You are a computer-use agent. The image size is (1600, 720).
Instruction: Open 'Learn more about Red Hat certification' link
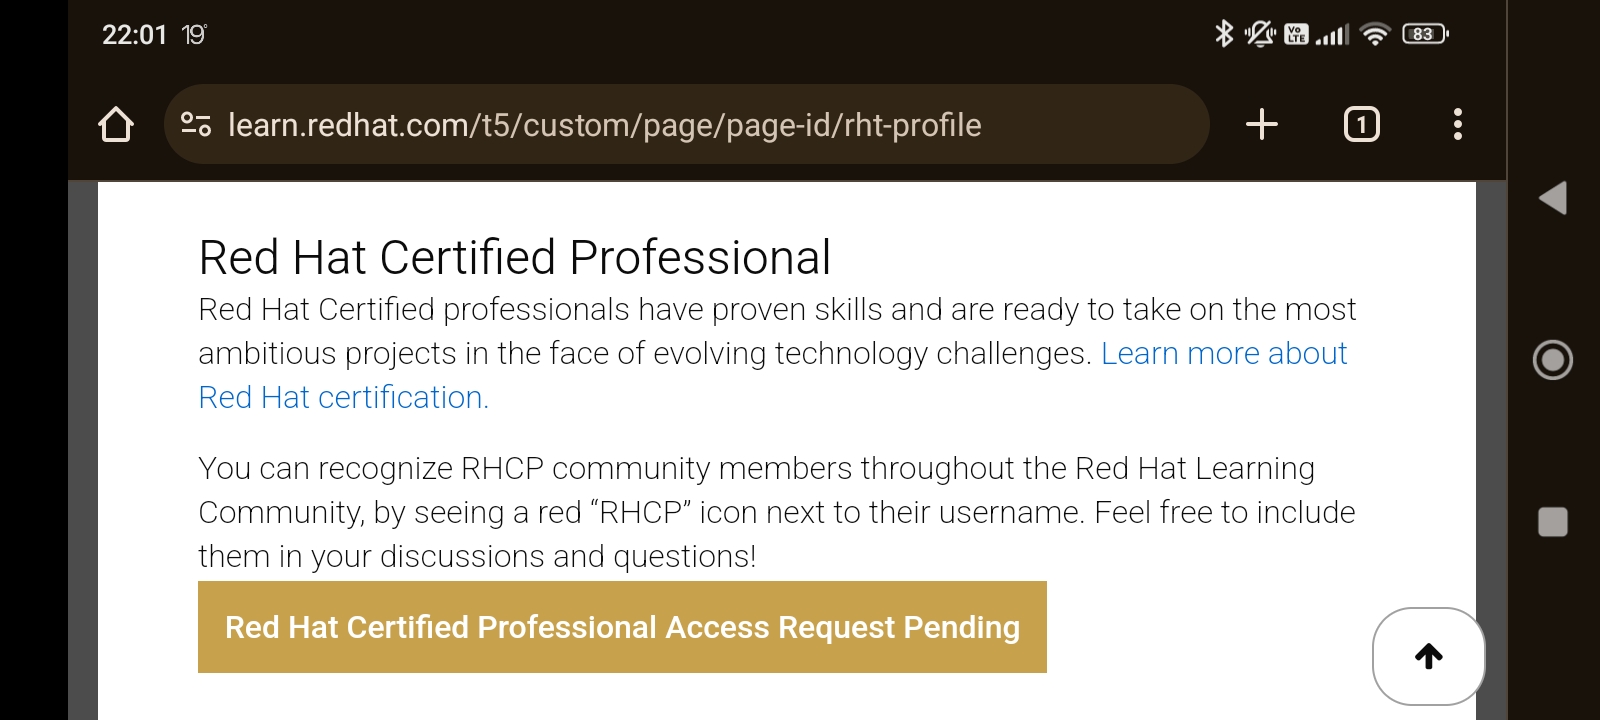pyautogui.click(x=1223, y=354)
